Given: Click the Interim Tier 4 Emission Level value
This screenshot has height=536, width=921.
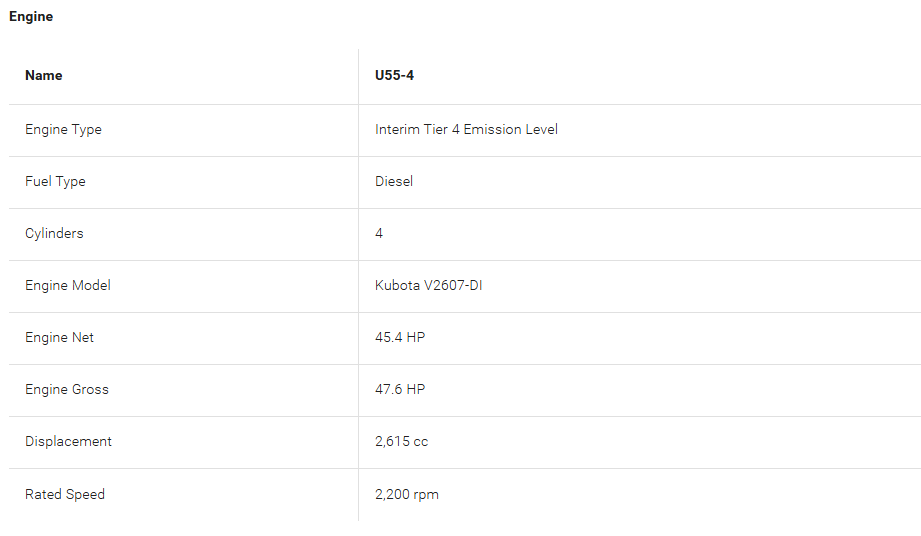Looking at the screenshot, I should pos(466,129).
